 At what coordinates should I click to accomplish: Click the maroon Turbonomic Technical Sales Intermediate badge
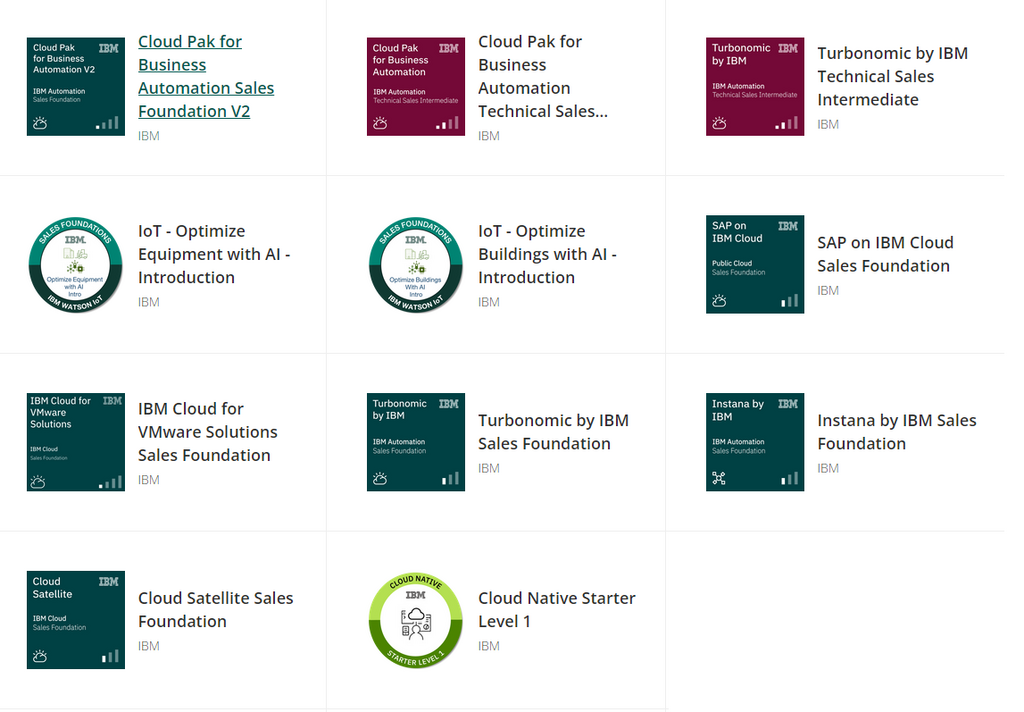click(x=755, y=87)
